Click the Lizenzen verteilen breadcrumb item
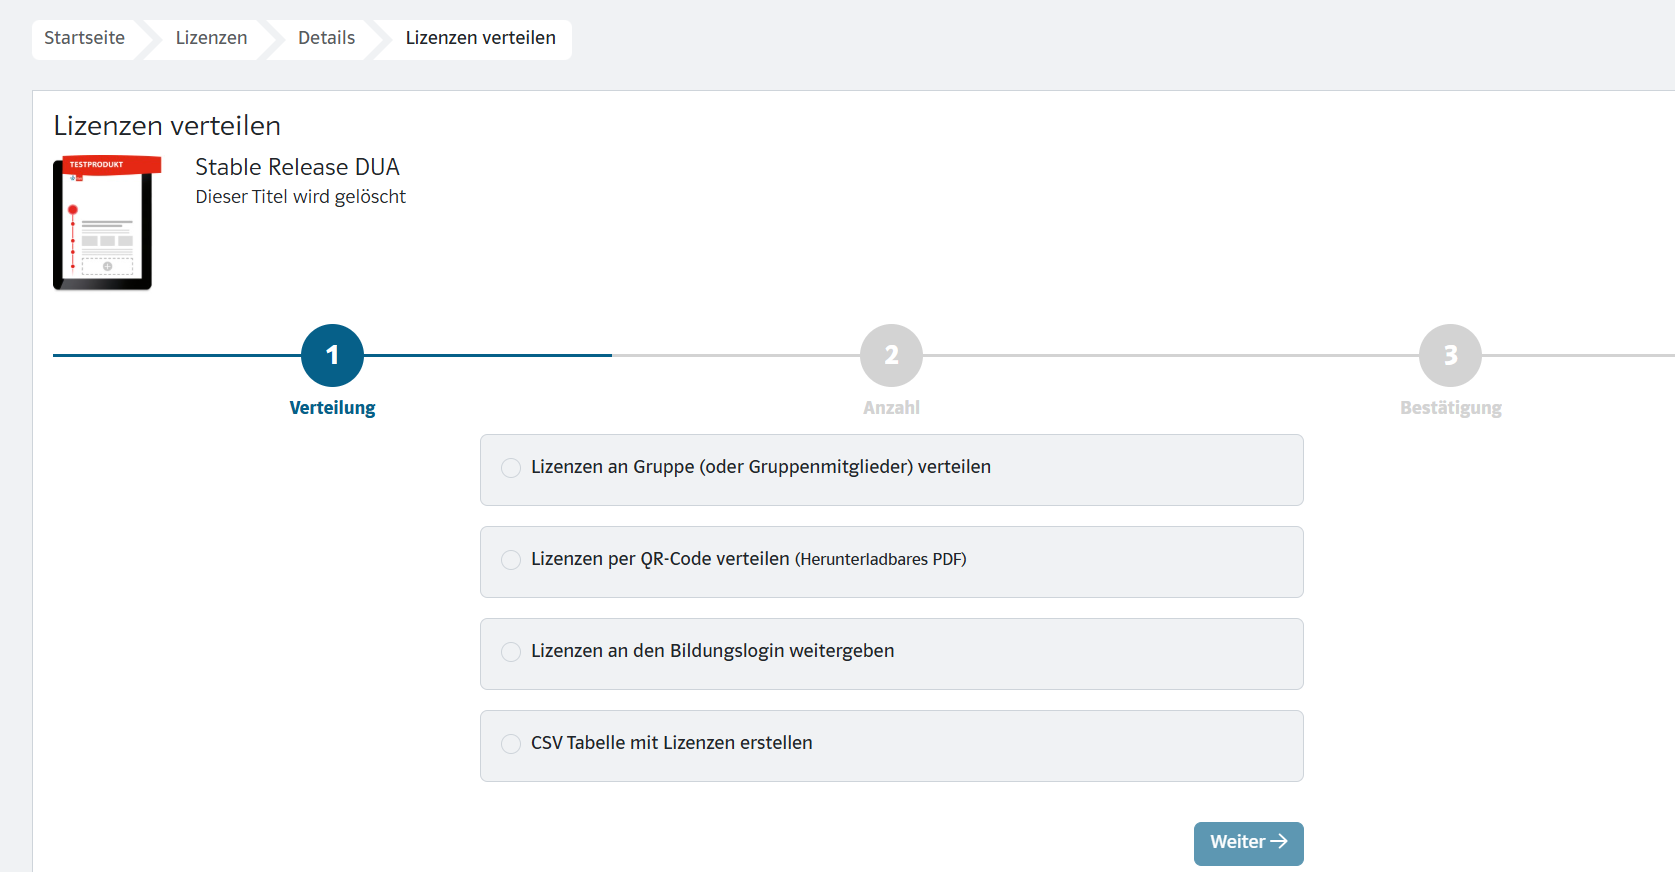The width and height of the screenshot is (1675, 872). (480, 38)
